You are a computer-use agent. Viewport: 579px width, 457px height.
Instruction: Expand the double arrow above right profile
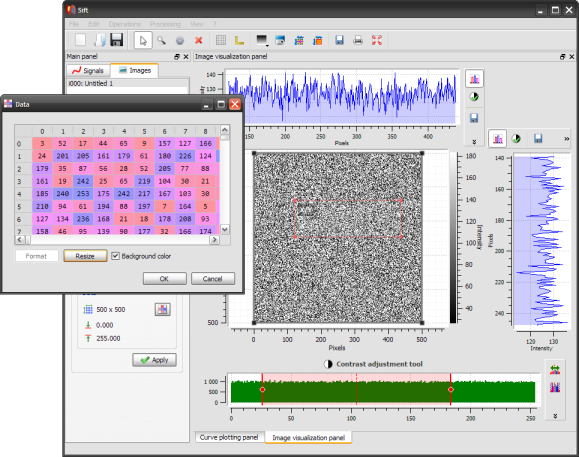coord(566,139)
